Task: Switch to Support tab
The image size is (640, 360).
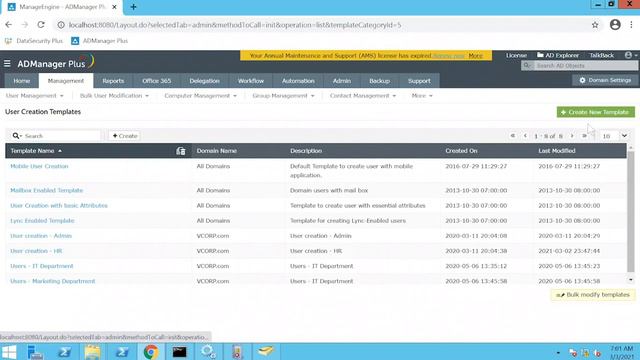Action: coord(419,81)
